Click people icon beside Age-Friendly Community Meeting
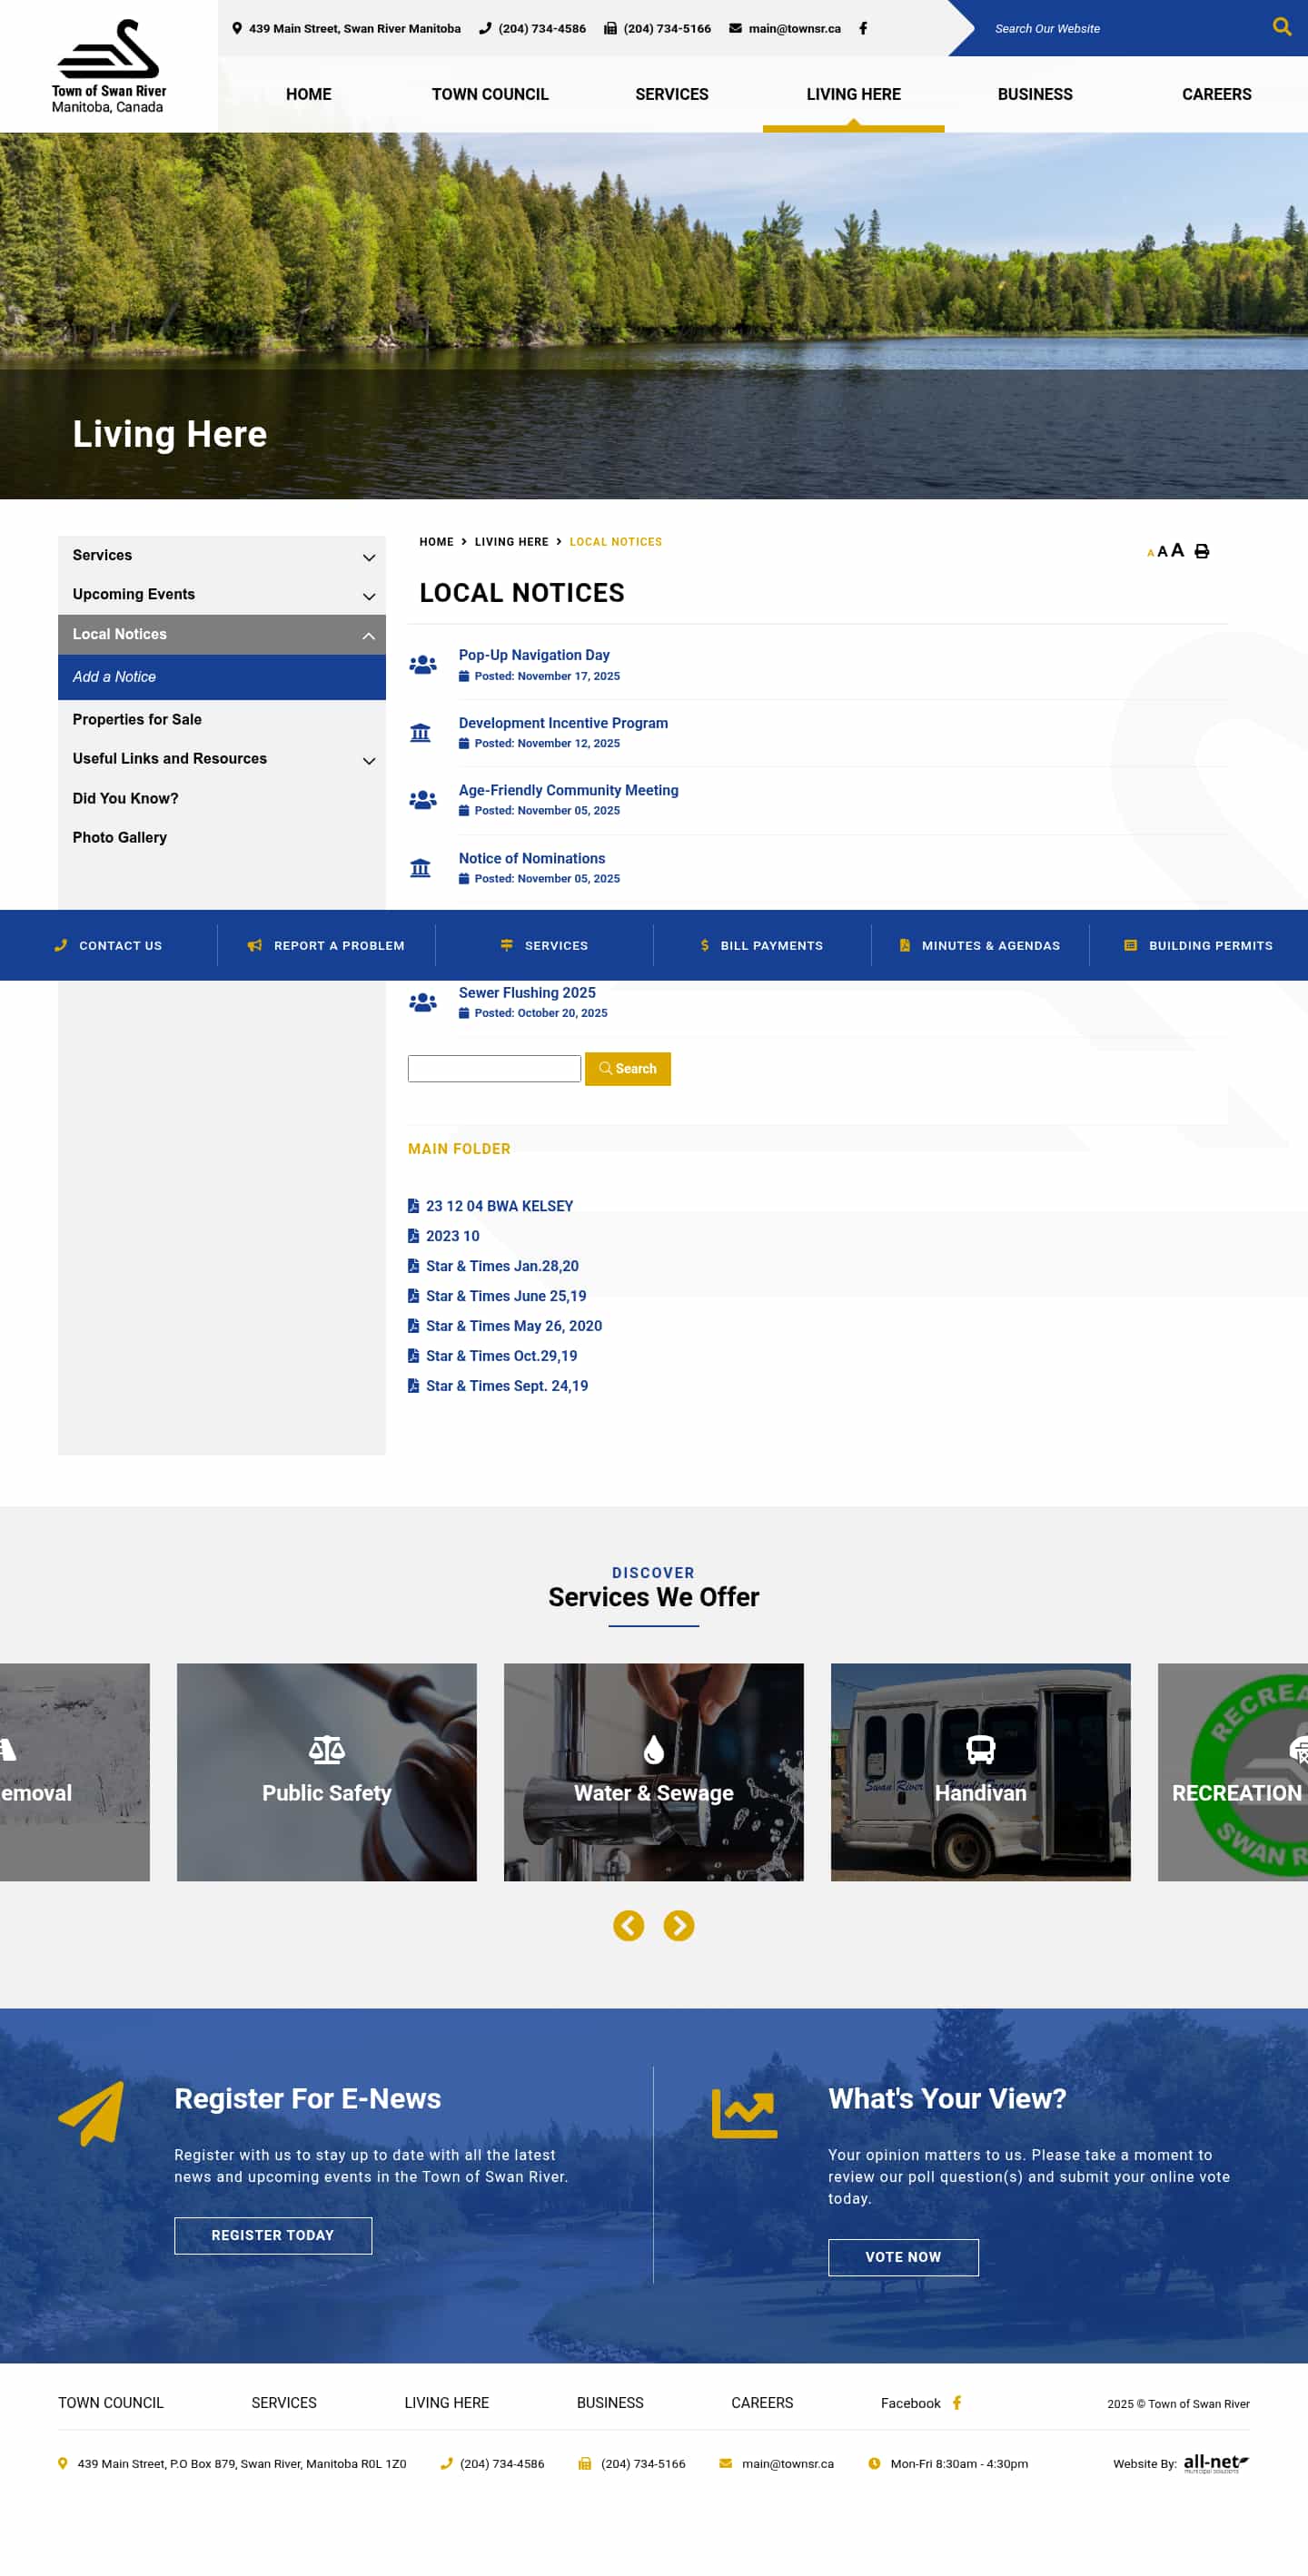 point(422,800)
